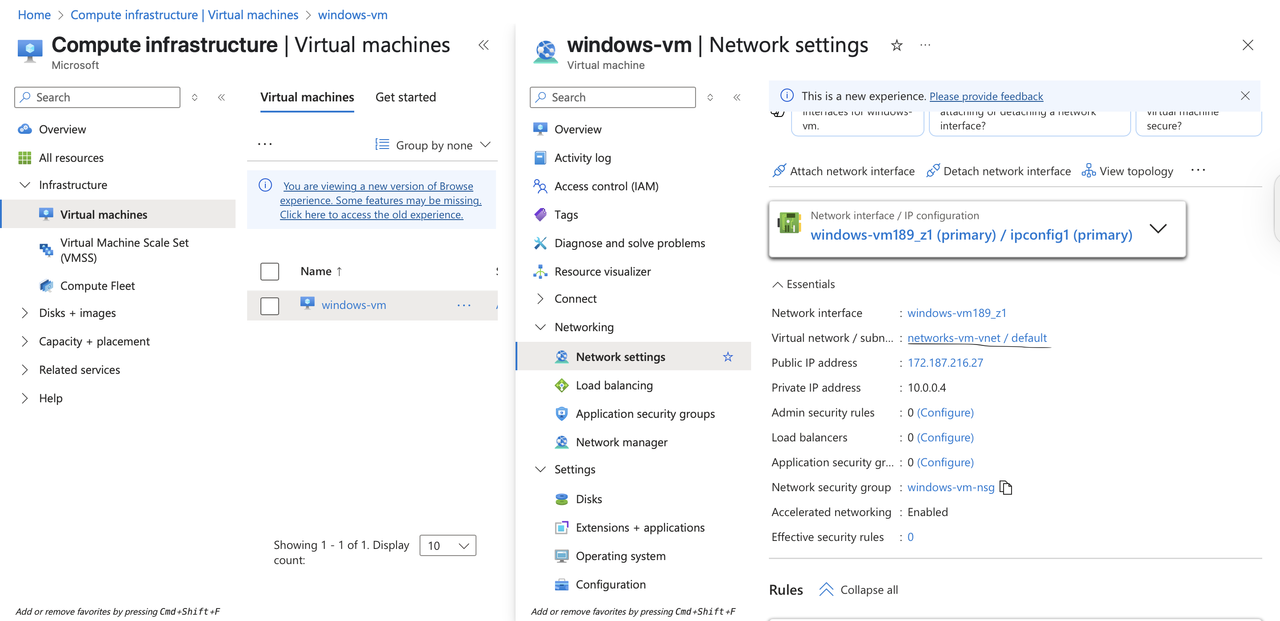
Task: Click the favorite star beside Network settings item
Action: [728, 357]
